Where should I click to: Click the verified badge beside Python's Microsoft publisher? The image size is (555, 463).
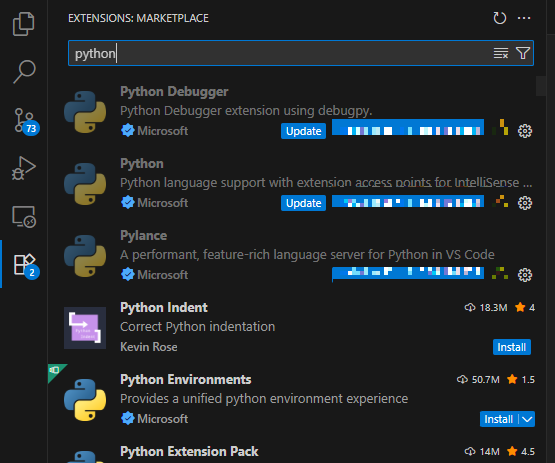pyautogui.click(x=127, y=203)
